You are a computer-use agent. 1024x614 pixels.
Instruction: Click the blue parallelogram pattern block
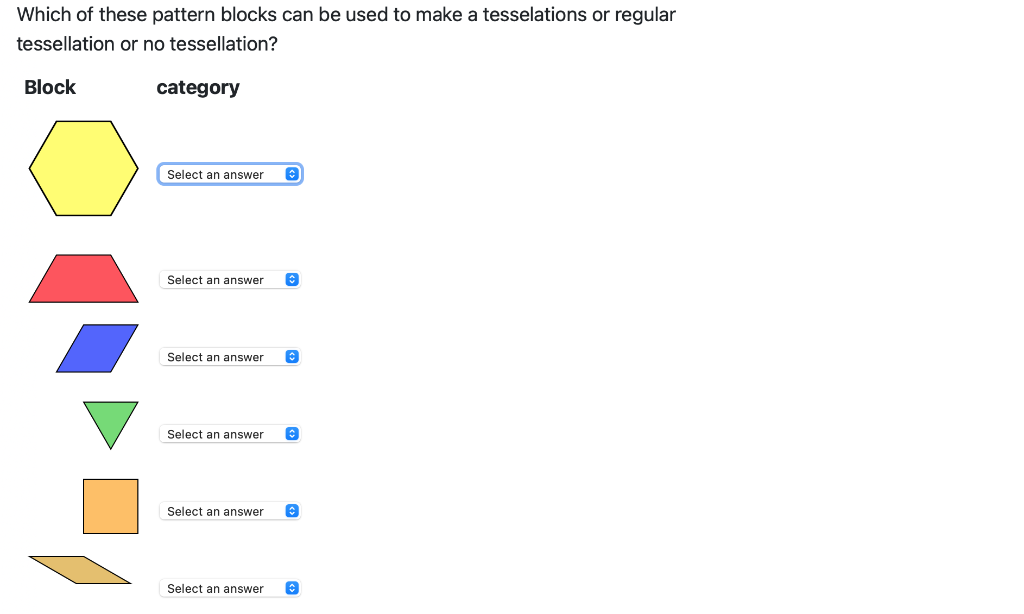tap(96, 348)
